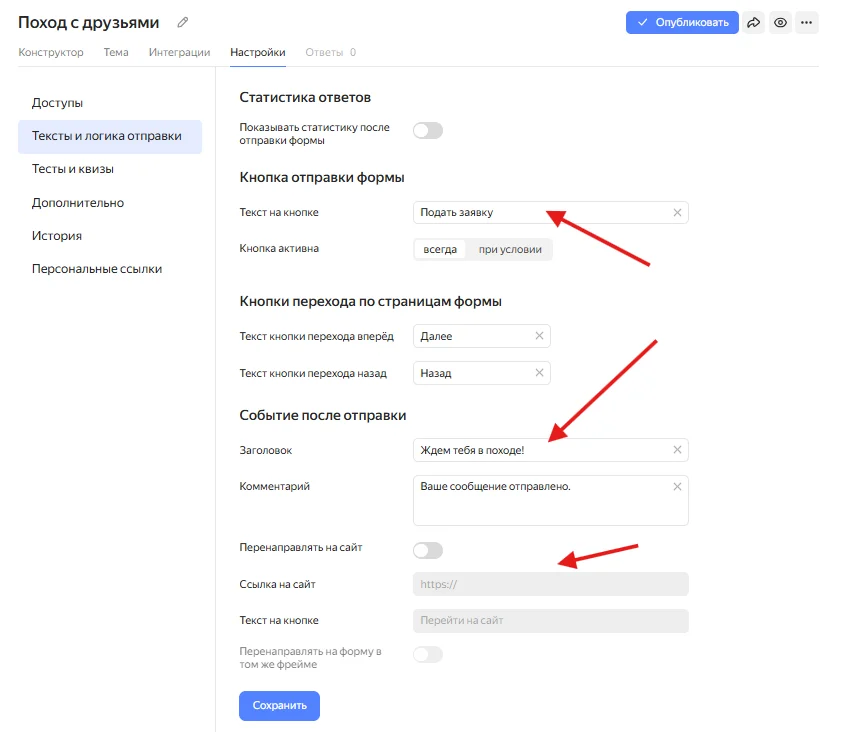This screenshot has height=732, width=863.
Task: Select 'при условии' button activity option
Action: click(510, 249)
